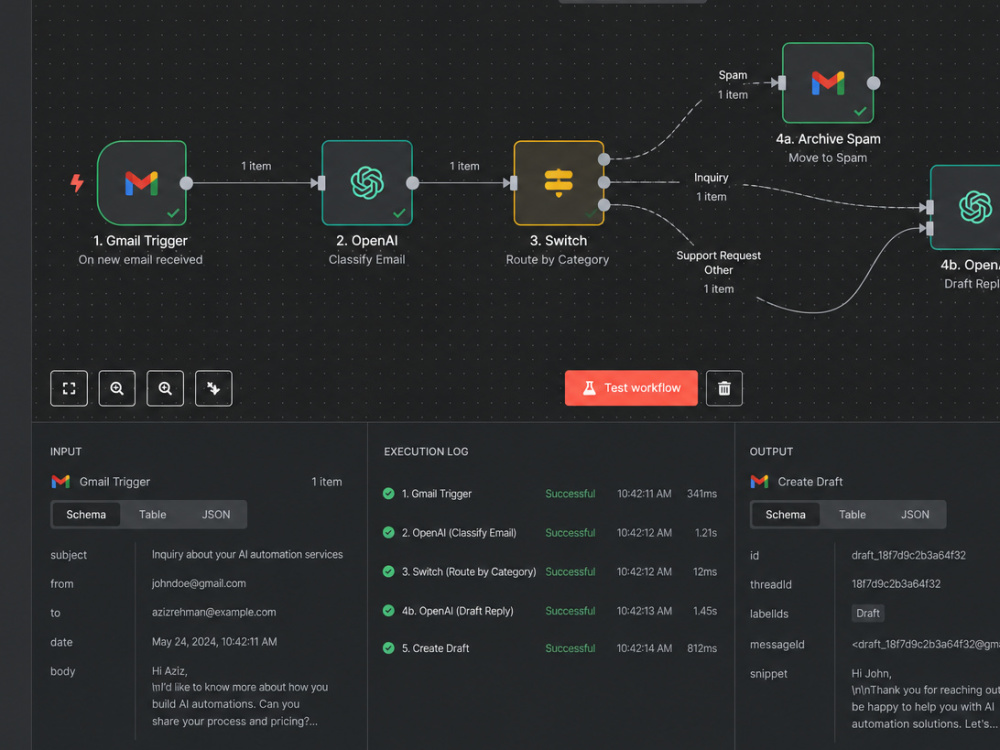Screen dimensions: 1000x750
Task: Click the 'Draft' label tag in OUTPUT
Action: pos(867,614)
